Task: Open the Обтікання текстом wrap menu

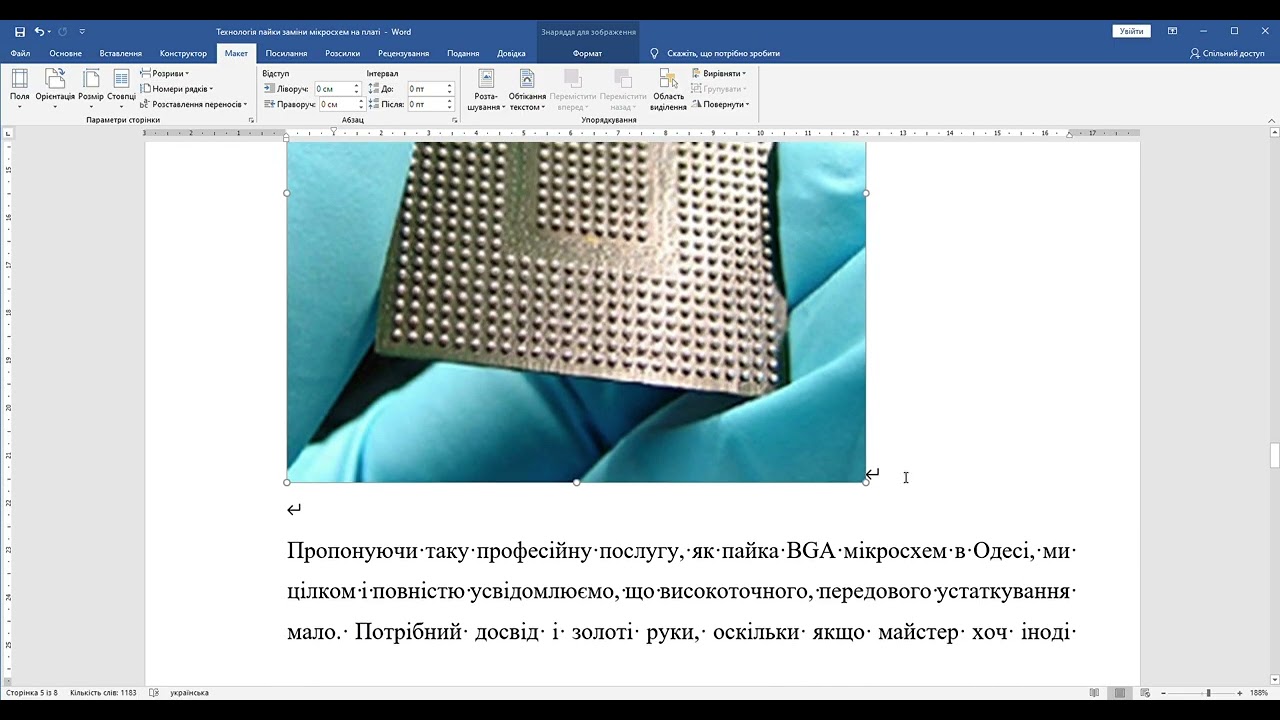Action: click(527, 89)
